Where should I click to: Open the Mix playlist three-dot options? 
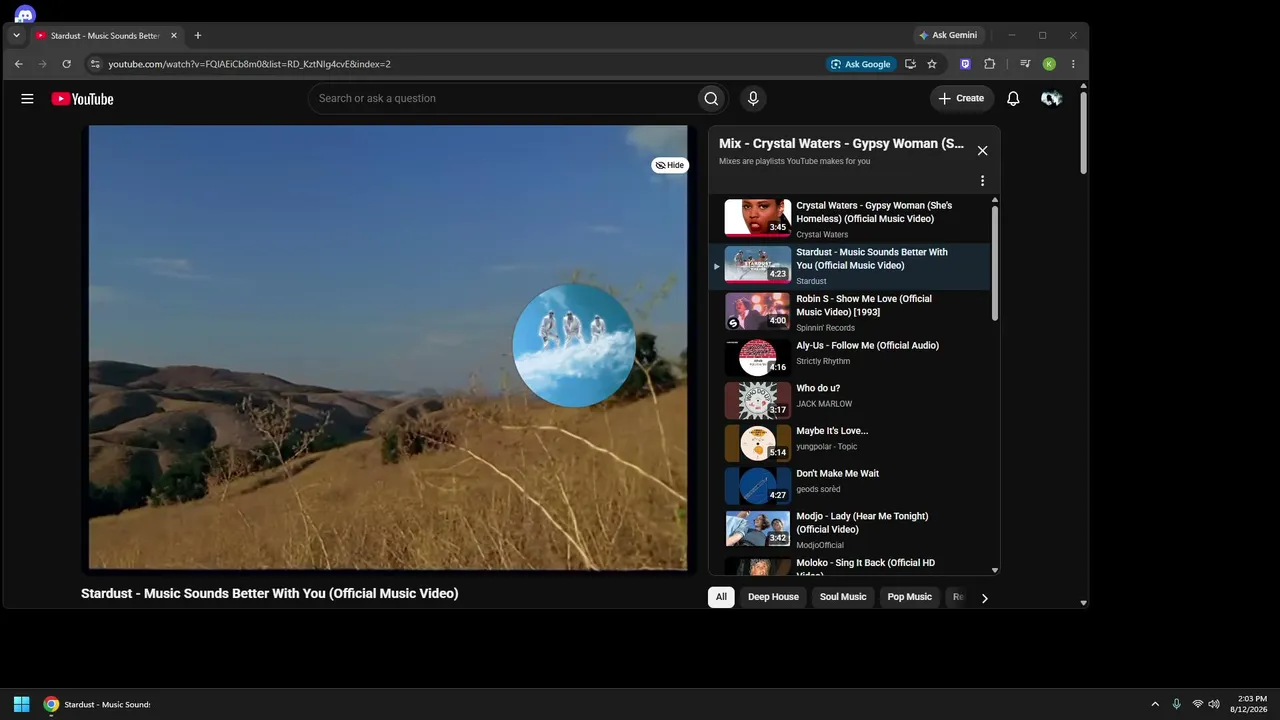tap(982, 181)
